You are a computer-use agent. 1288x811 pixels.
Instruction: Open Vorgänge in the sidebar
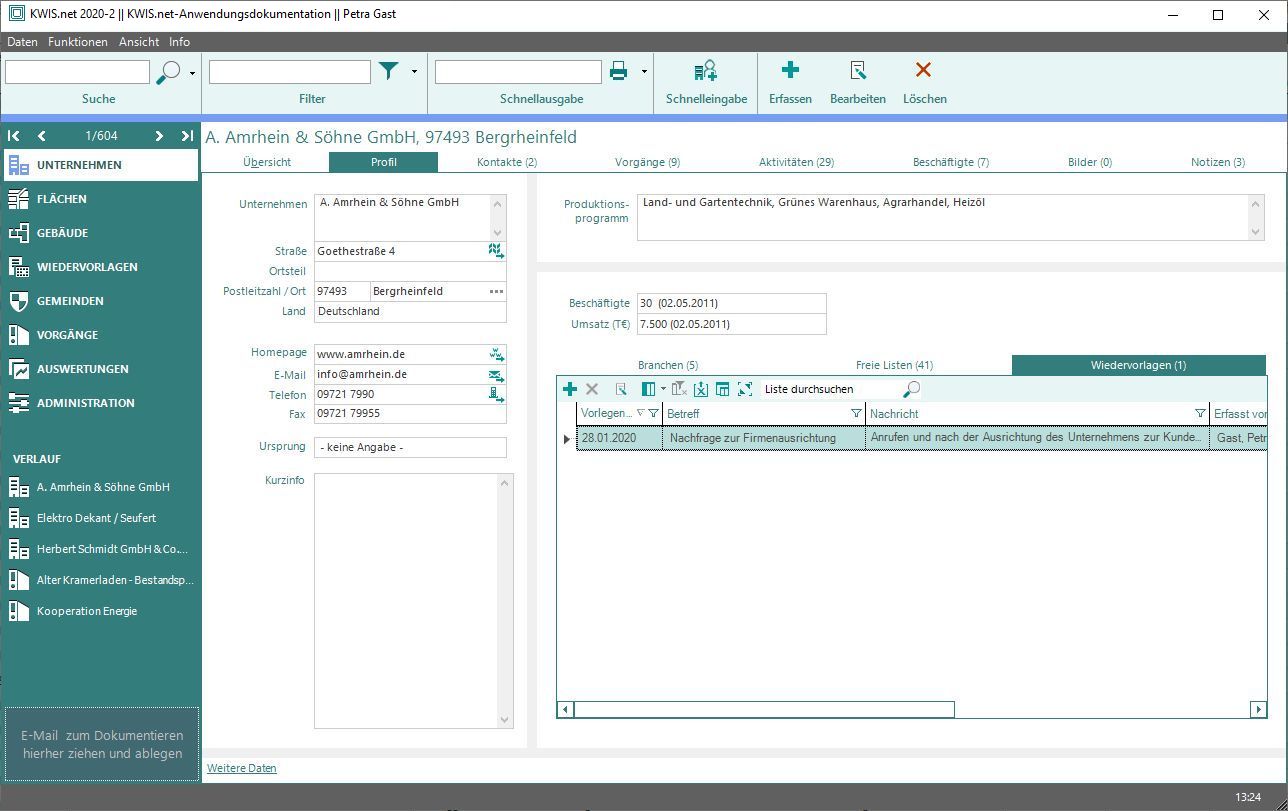tap(100, 335)
